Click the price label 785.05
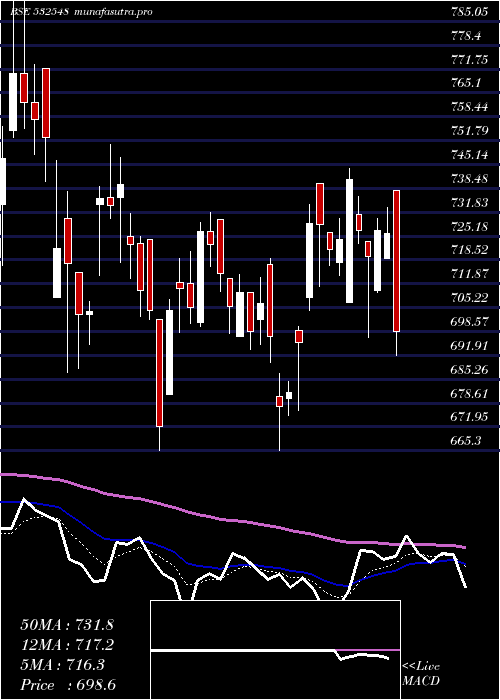This screenshot has height=700, width=500. [x=468, y=12]
